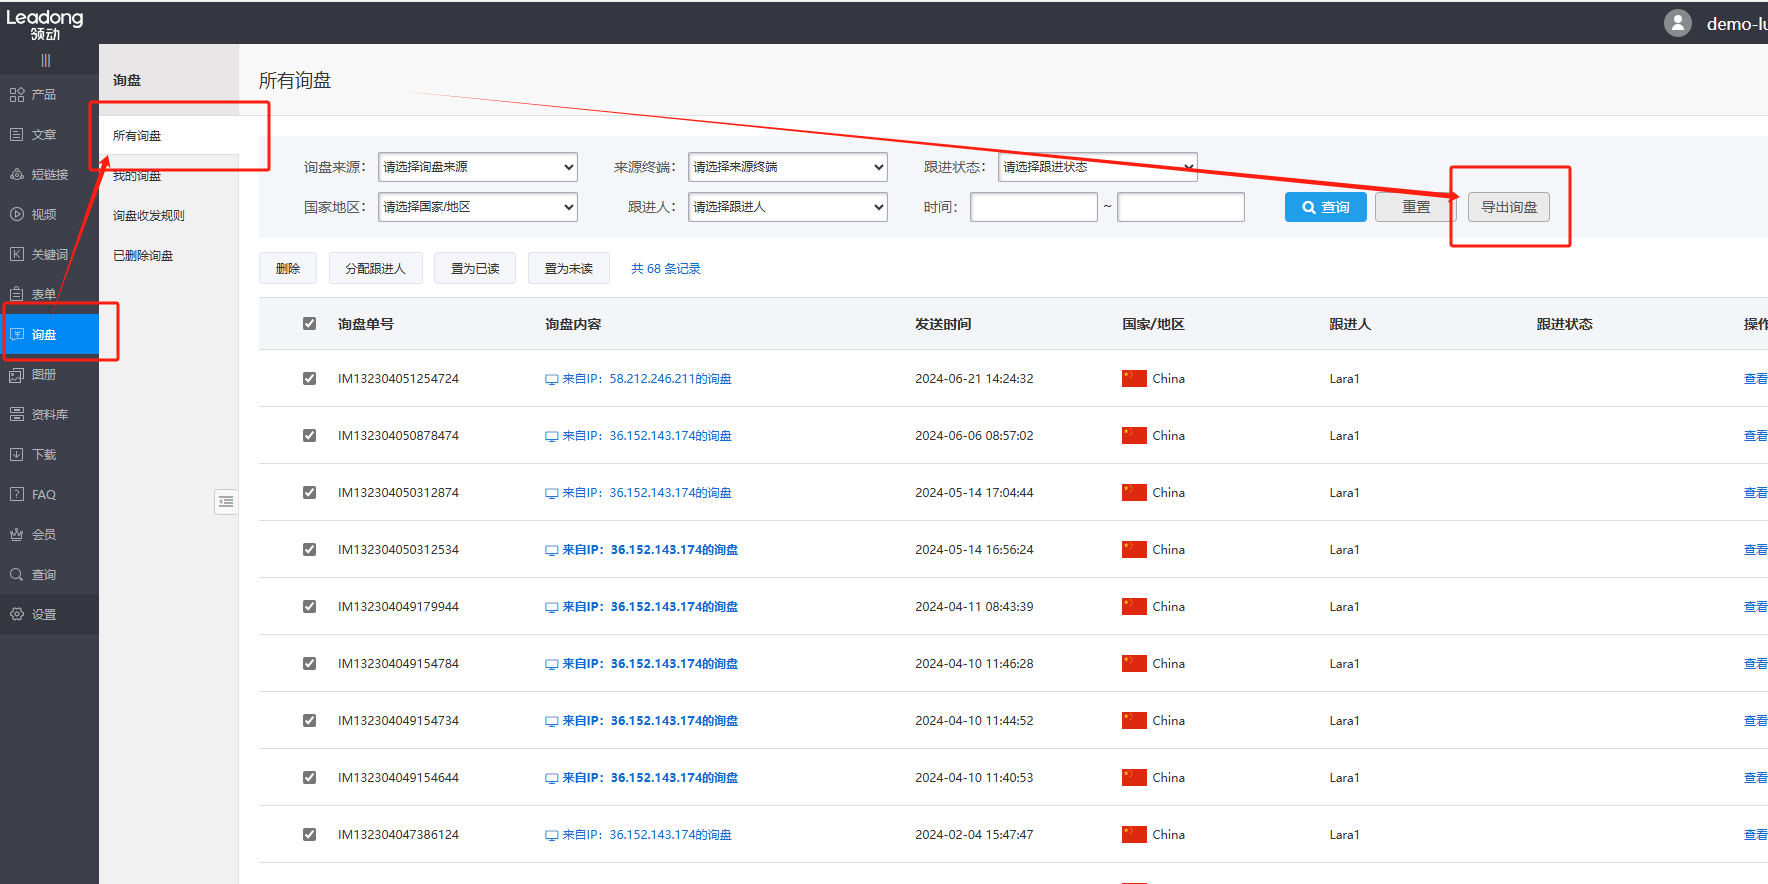Viewport: 1768px width, 884px height.
Task: Click the user avatar icon in header
Action: tap(1677, 23)
